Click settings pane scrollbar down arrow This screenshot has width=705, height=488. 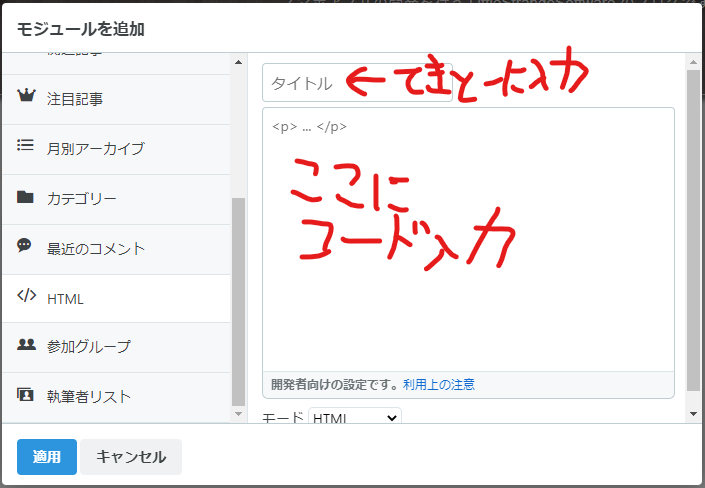693,414
